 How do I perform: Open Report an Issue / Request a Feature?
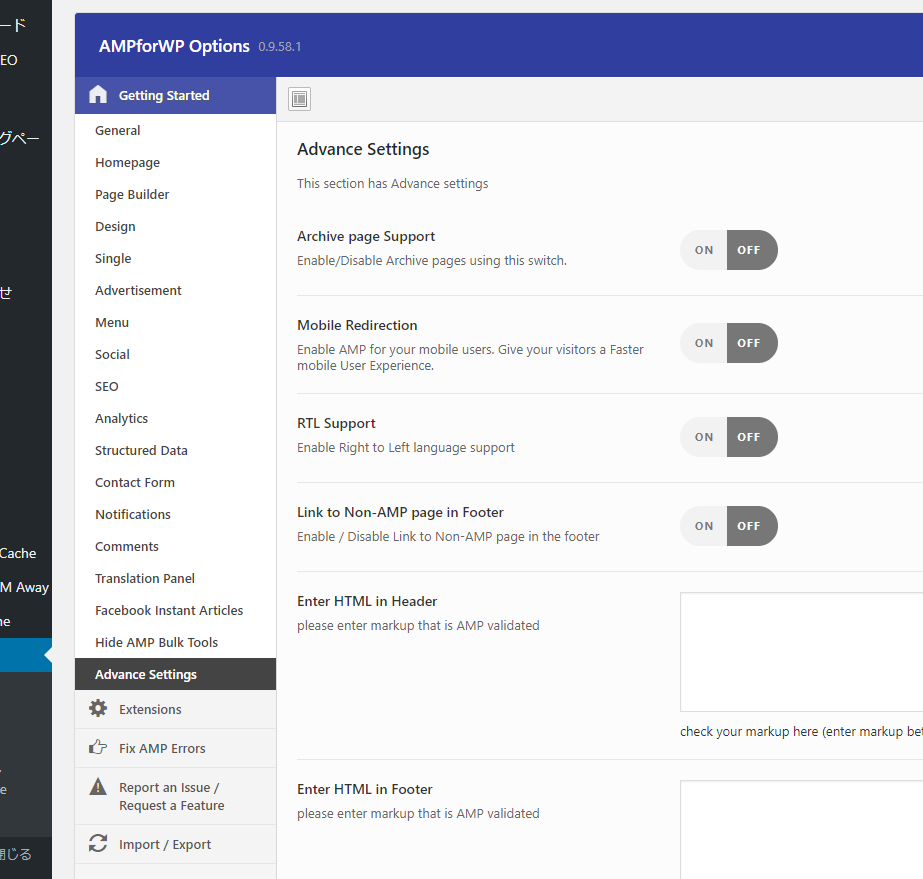pyautogui.click(x=175, y=796)
